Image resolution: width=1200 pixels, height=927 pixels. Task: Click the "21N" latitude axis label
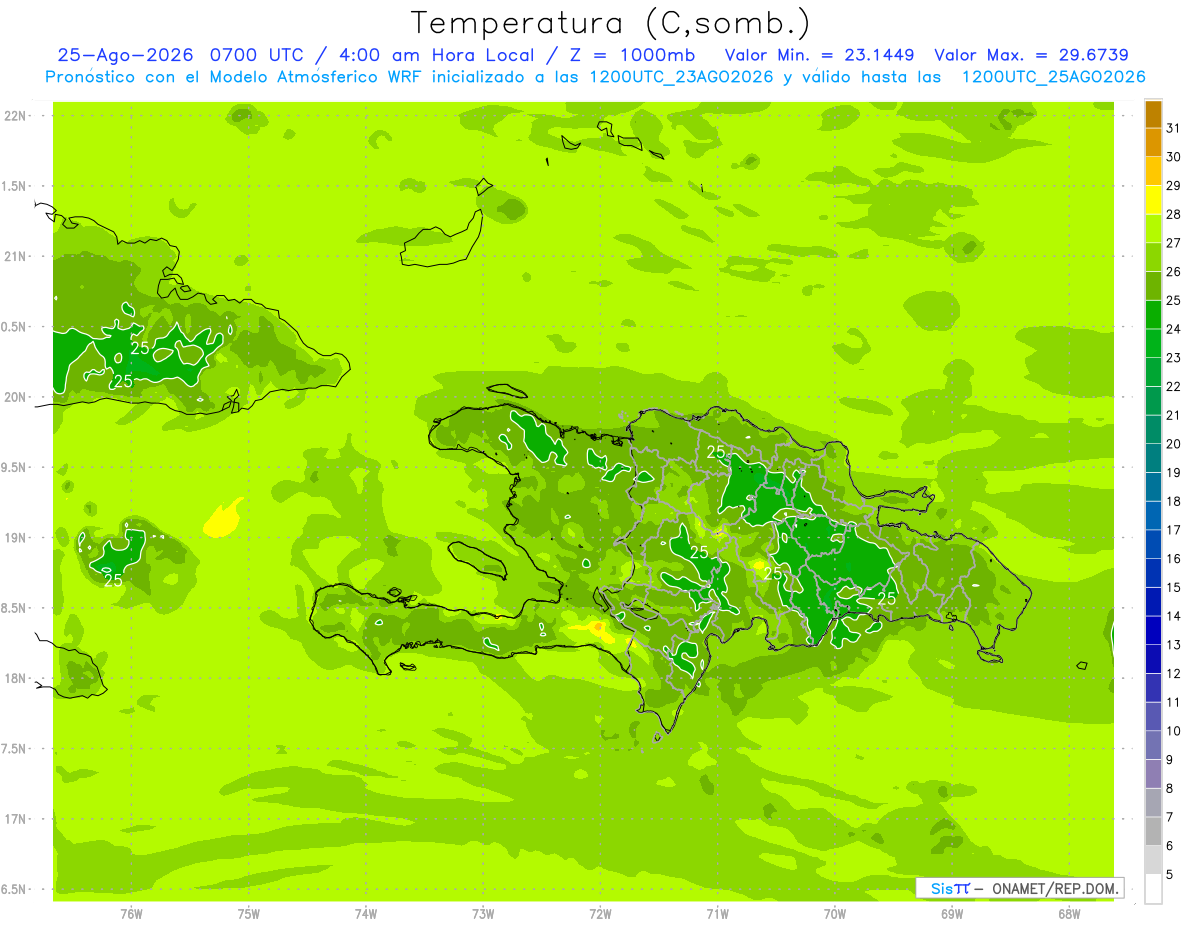[x=16, y=257]
